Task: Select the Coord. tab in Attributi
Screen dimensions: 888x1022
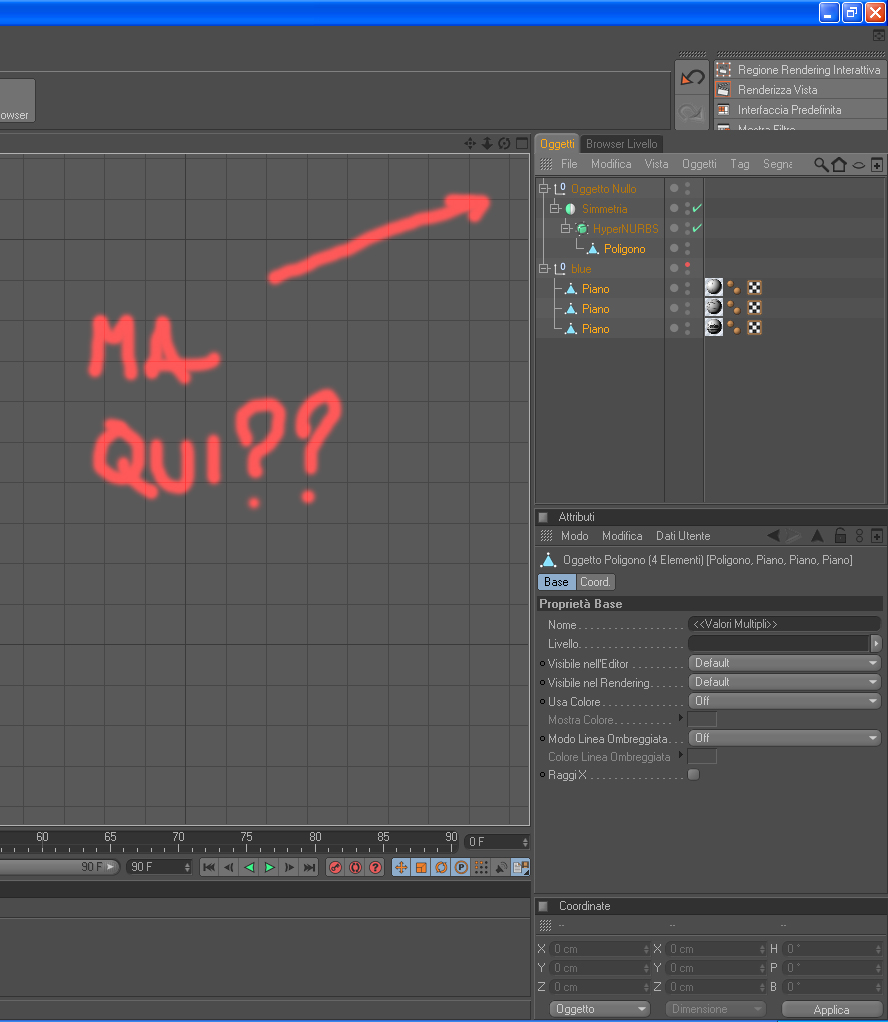Action: point(595,581)
